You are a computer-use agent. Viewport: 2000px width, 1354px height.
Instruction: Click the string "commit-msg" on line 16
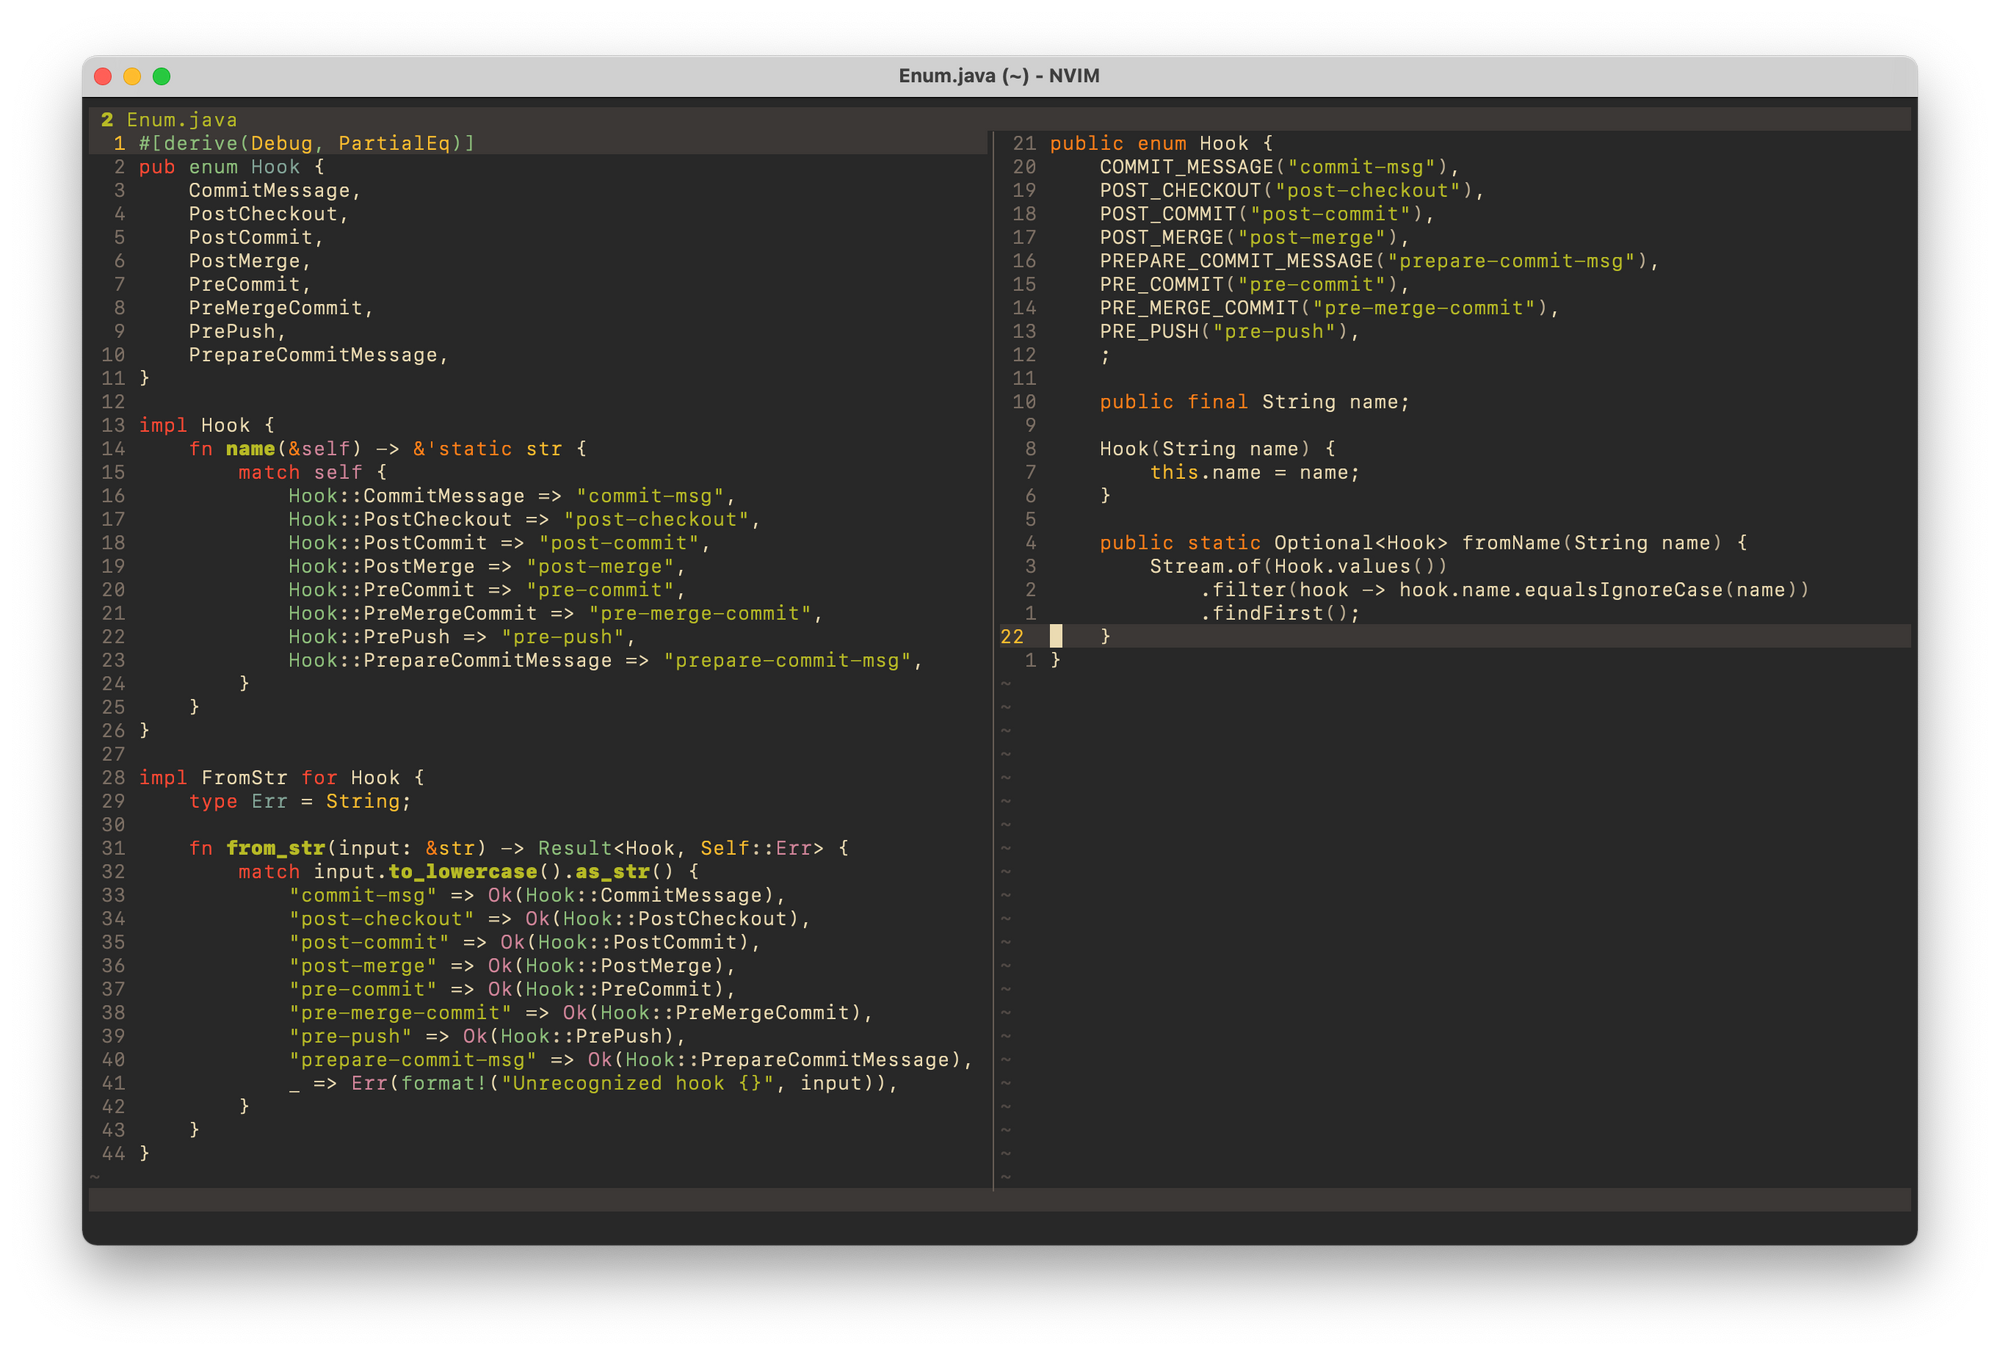click(x=651, y=495)
